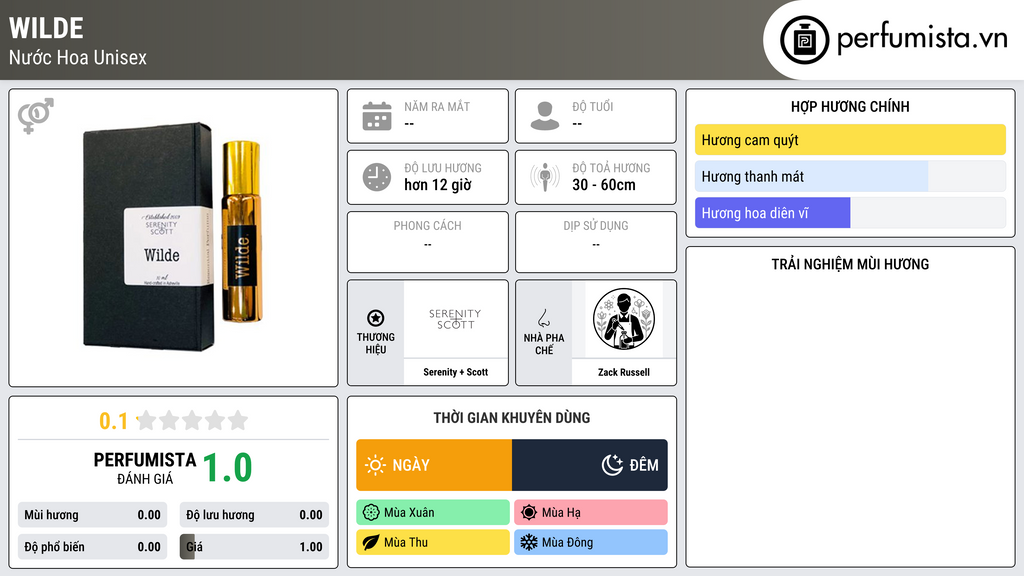Screen dimensions: 1024x576
Task: Select the Đêm nighttime bar
Action: (590, 465)
